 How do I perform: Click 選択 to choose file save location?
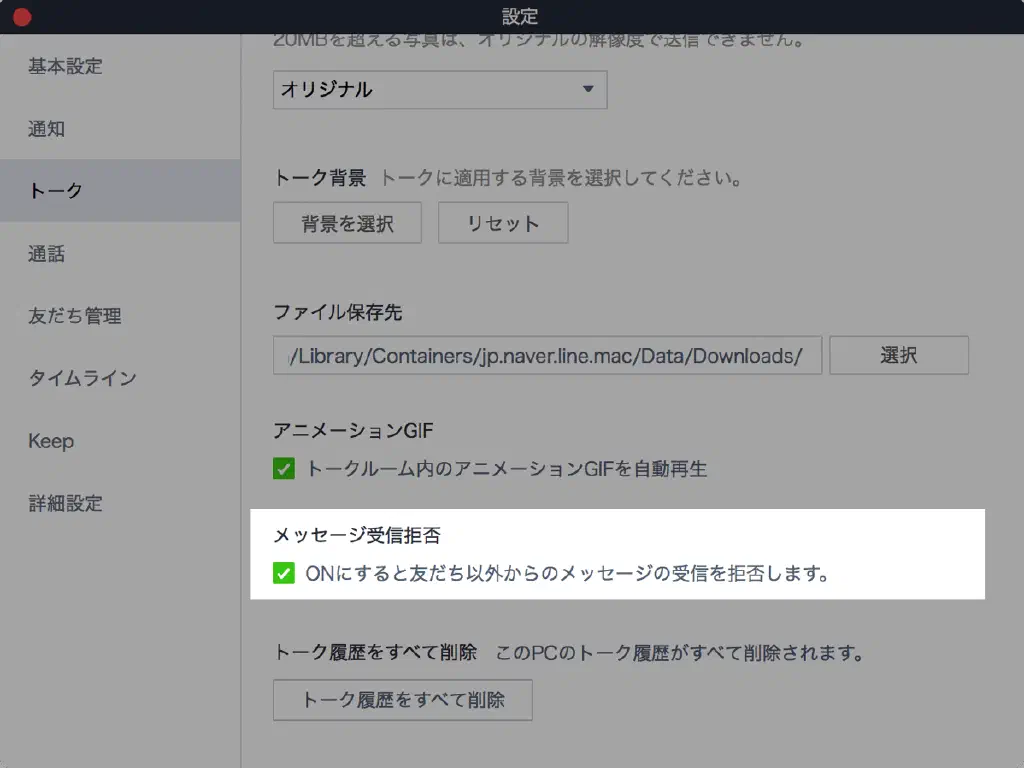click(898, 355)
